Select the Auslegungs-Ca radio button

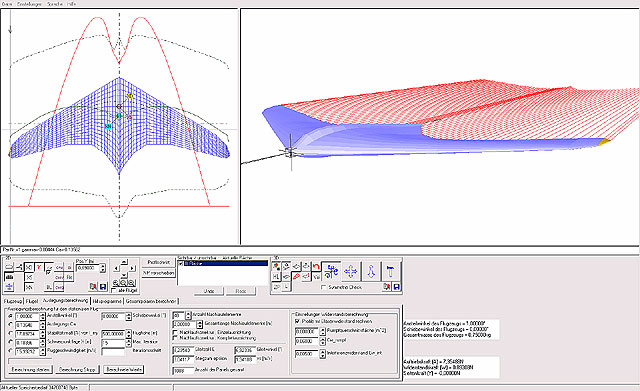(x=10, y=324)
